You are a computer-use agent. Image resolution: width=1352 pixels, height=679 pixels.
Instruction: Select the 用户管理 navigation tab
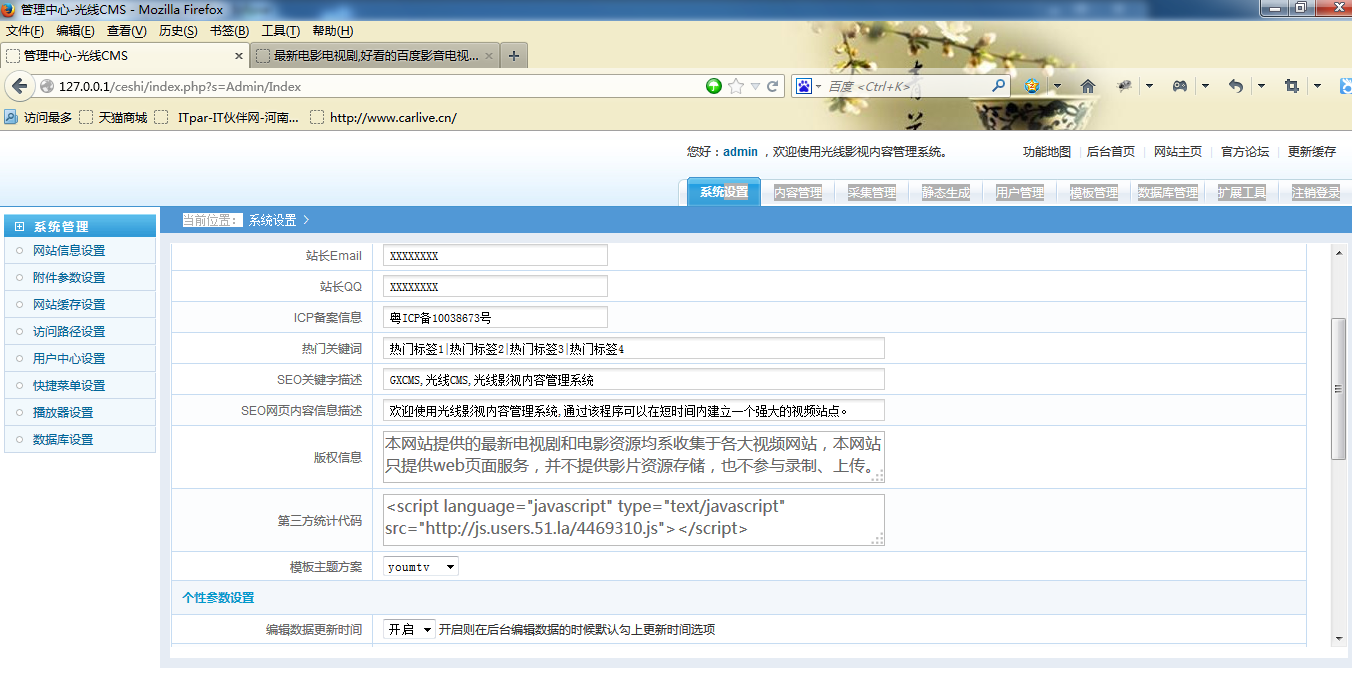tap(1020, 193)
